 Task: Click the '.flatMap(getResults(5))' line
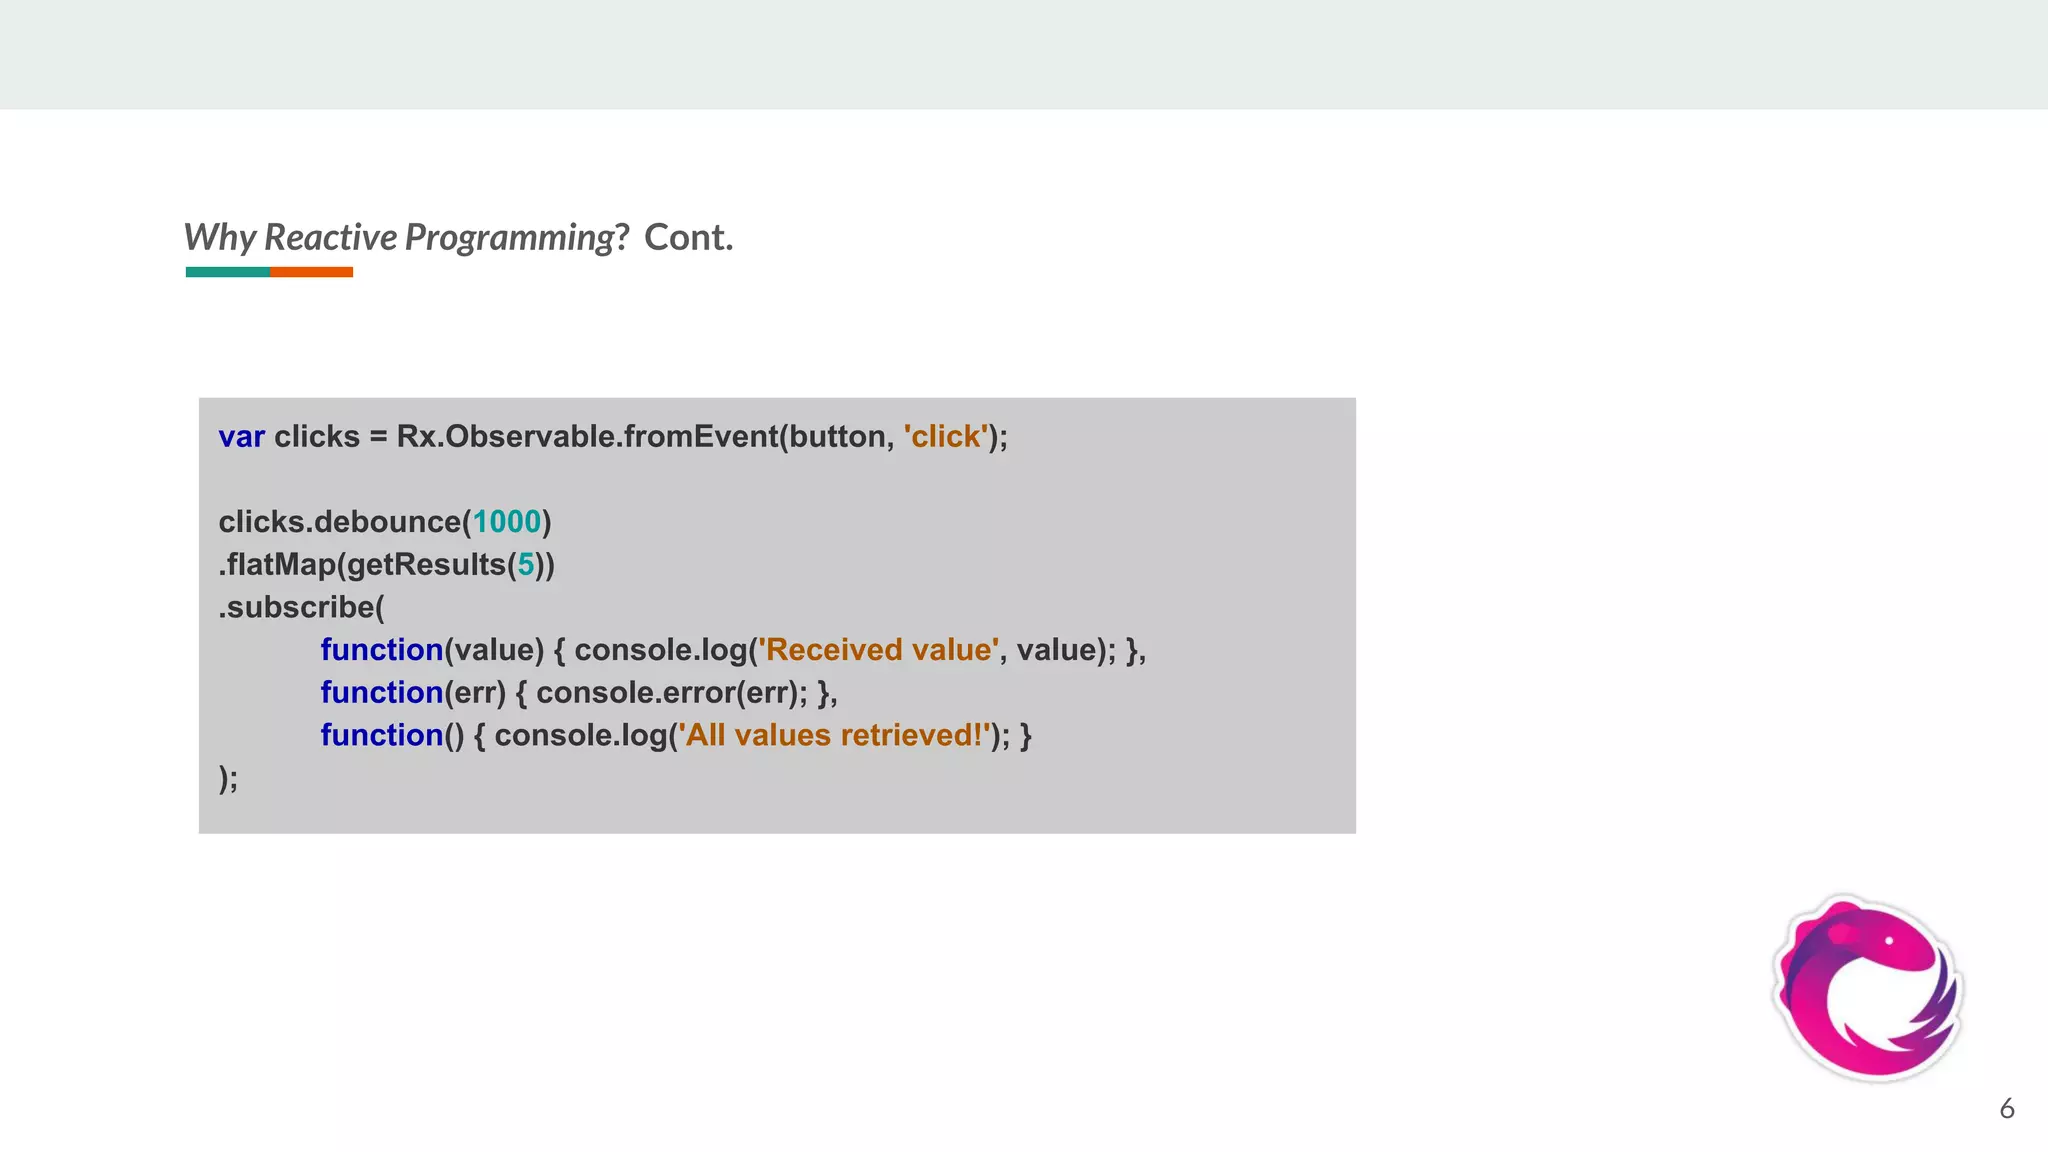click(x=386, y=565)
